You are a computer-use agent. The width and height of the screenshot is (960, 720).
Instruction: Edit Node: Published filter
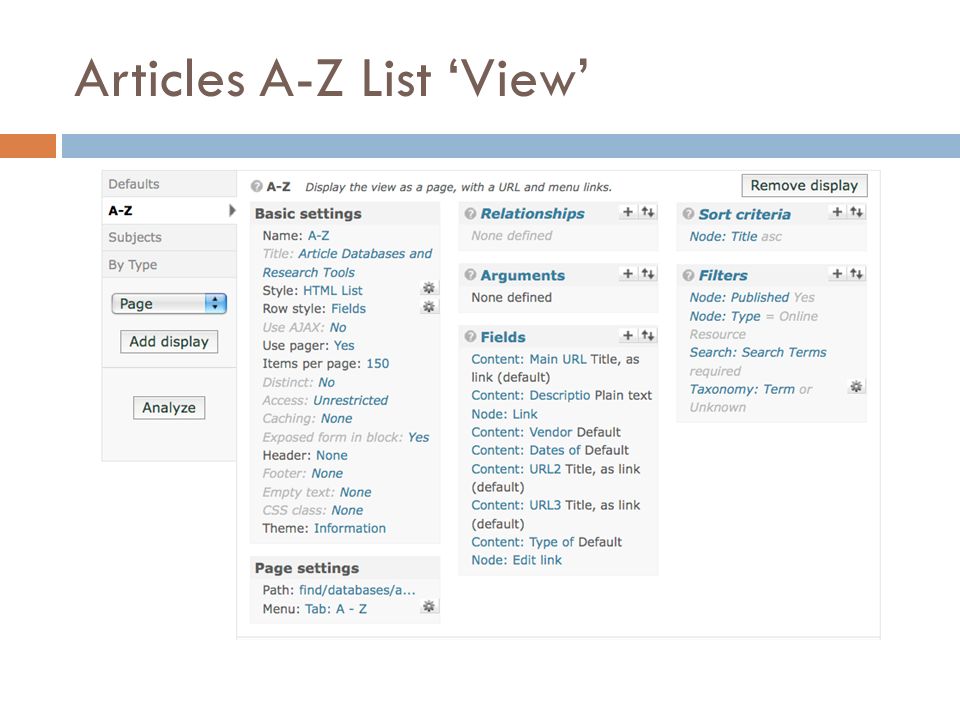click(x=739, y=297)
